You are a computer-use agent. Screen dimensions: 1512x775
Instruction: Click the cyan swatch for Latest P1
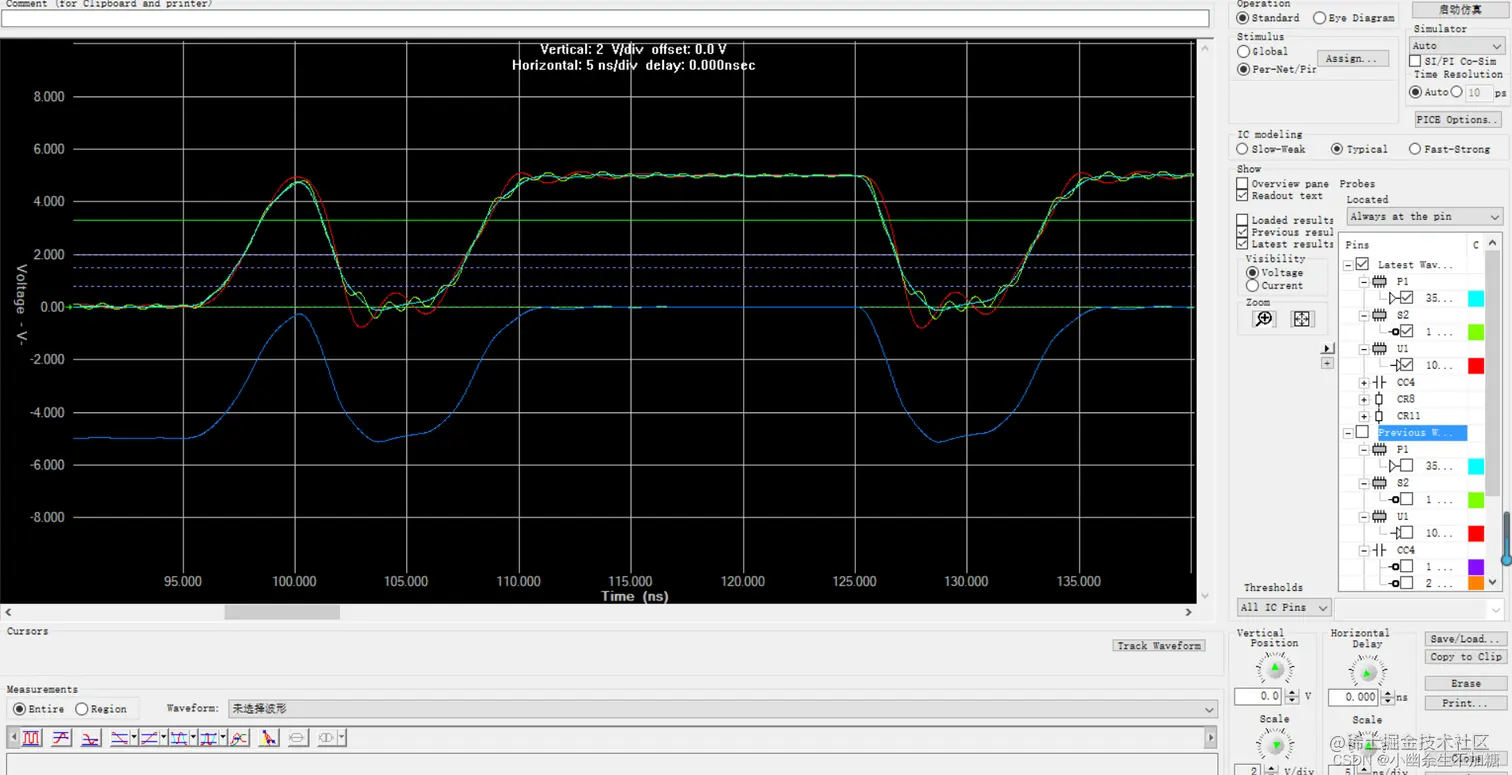coord(1476,298)
